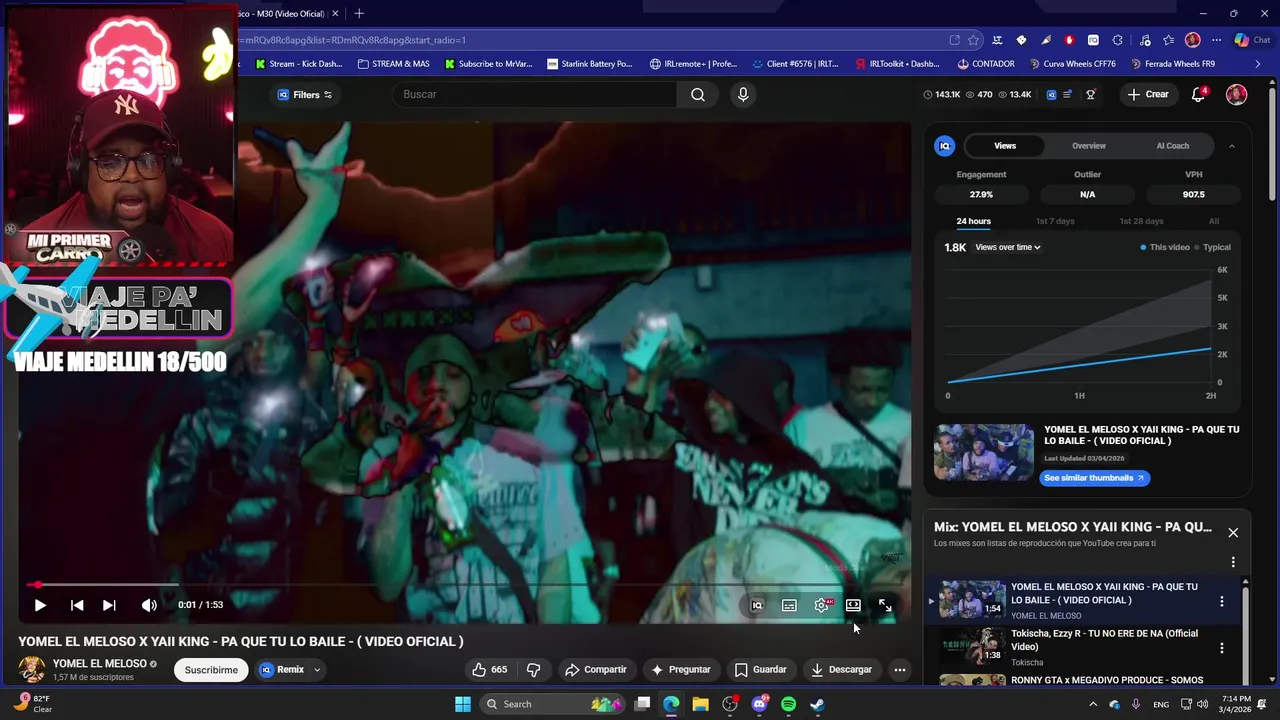Open the Crear menu
The image size is (1280, 720).
(1148, 94)
